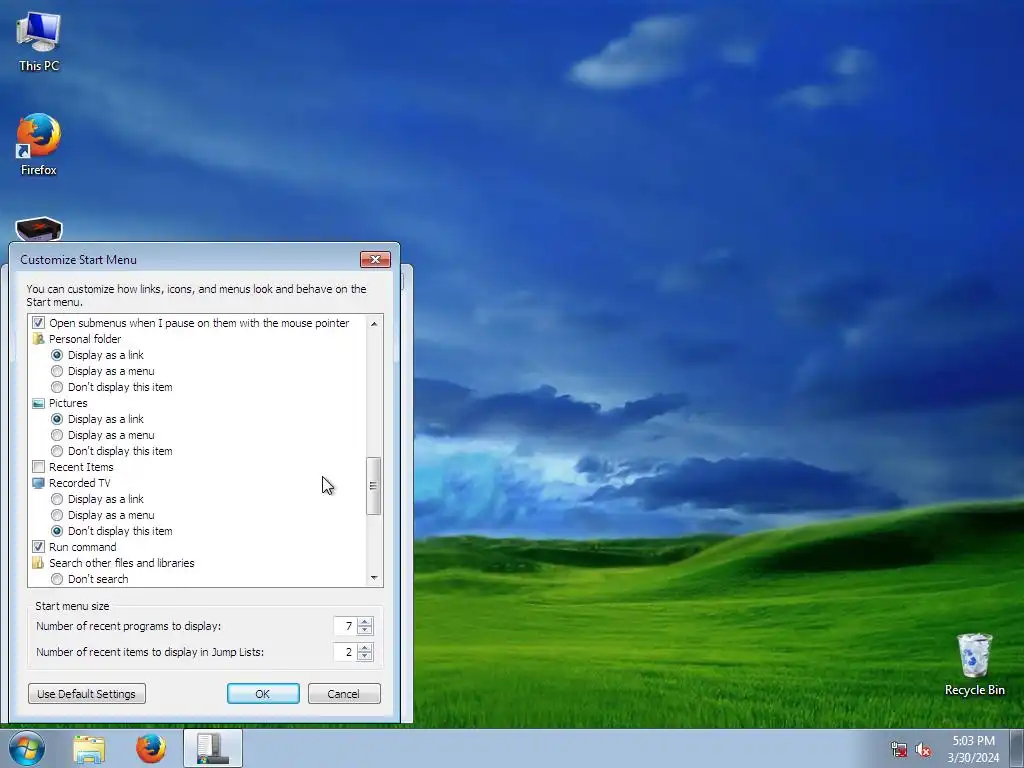The image size is (1024, 768).
Task: Select Personal folder Display as a link
Action: pos(57,355)
